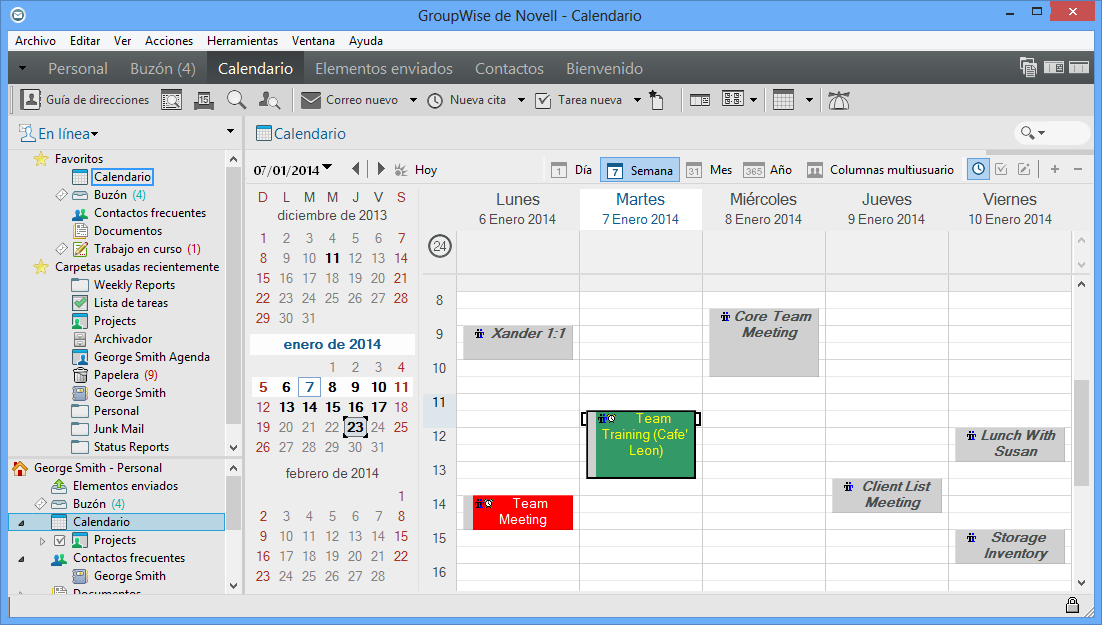1102x625 pixels.
Task: Create a new appointment with Nueva cita
Action: (x=467, y=101)
